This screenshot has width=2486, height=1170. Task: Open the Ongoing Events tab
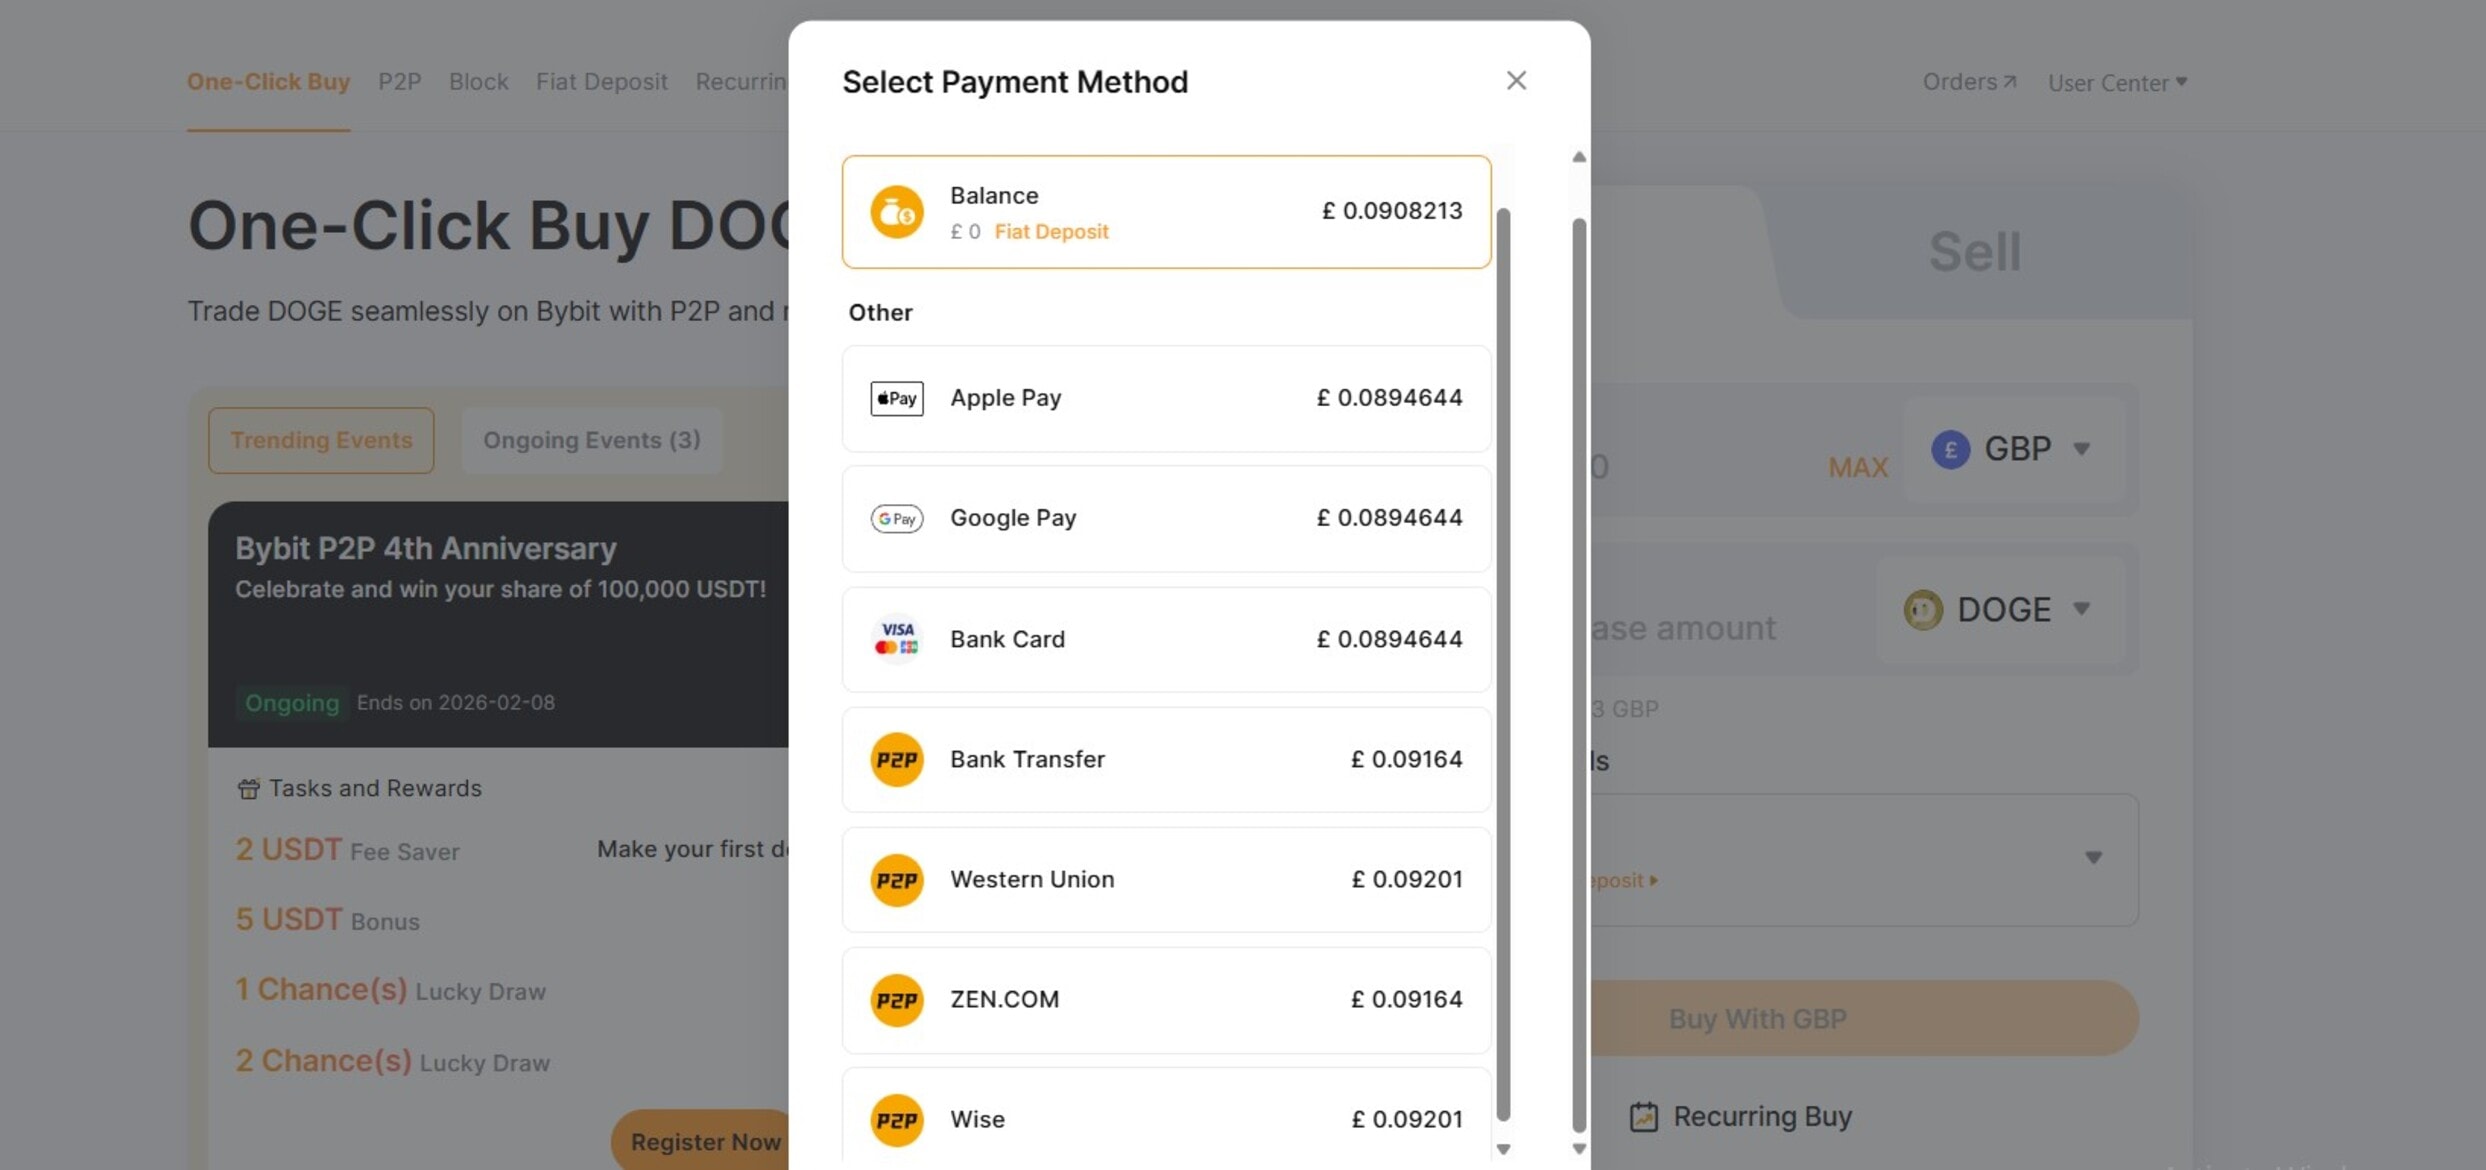pyautogui.click(x=592, y=440)
